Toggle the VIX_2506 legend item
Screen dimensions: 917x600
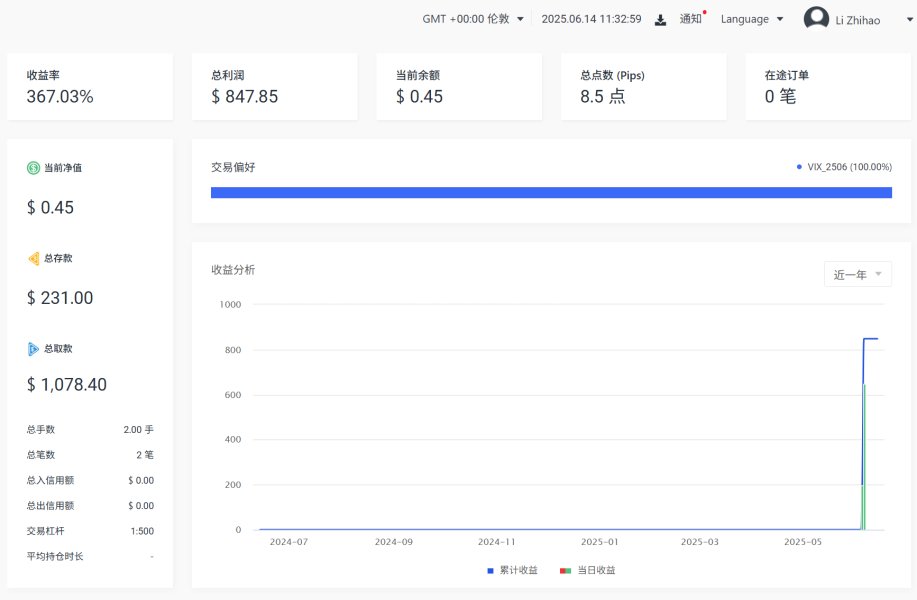point(844,167)
